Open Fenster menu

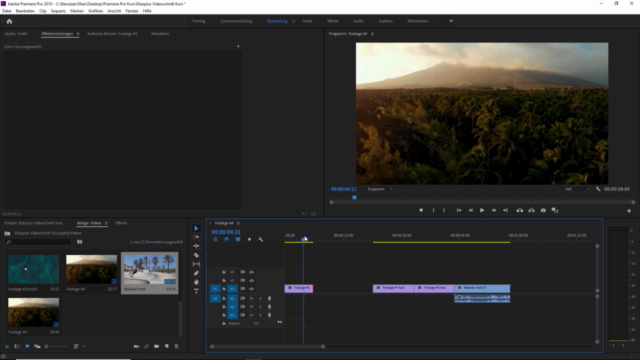tap(132, 11)
